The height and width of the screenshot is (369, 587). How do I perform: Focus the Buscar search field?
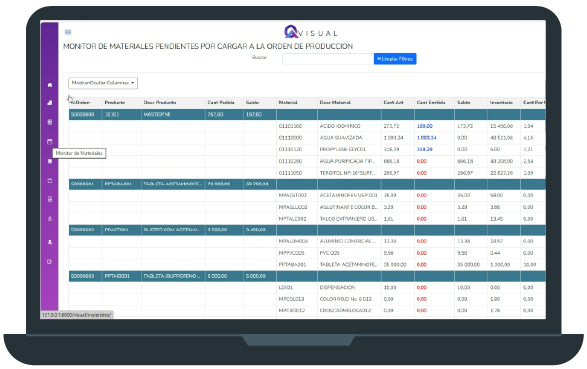(328, 59)
